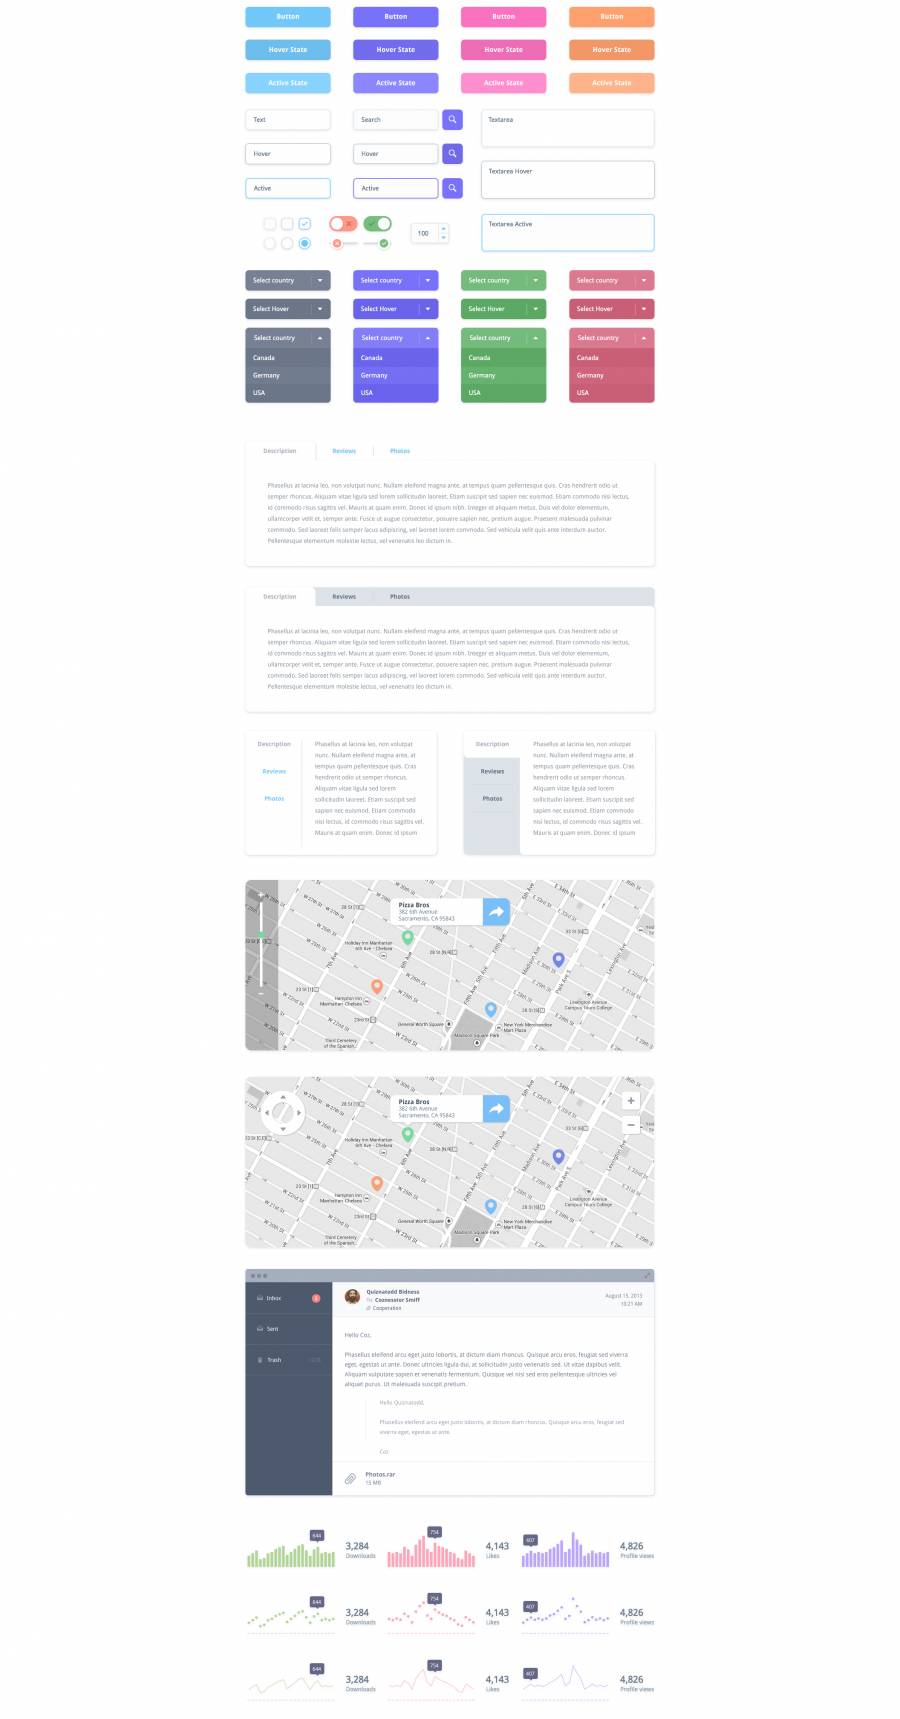Screen dimensions: 900x1719
Task: Switch to the Reviews tab in the white tab panel
Action: coord(344,451)
